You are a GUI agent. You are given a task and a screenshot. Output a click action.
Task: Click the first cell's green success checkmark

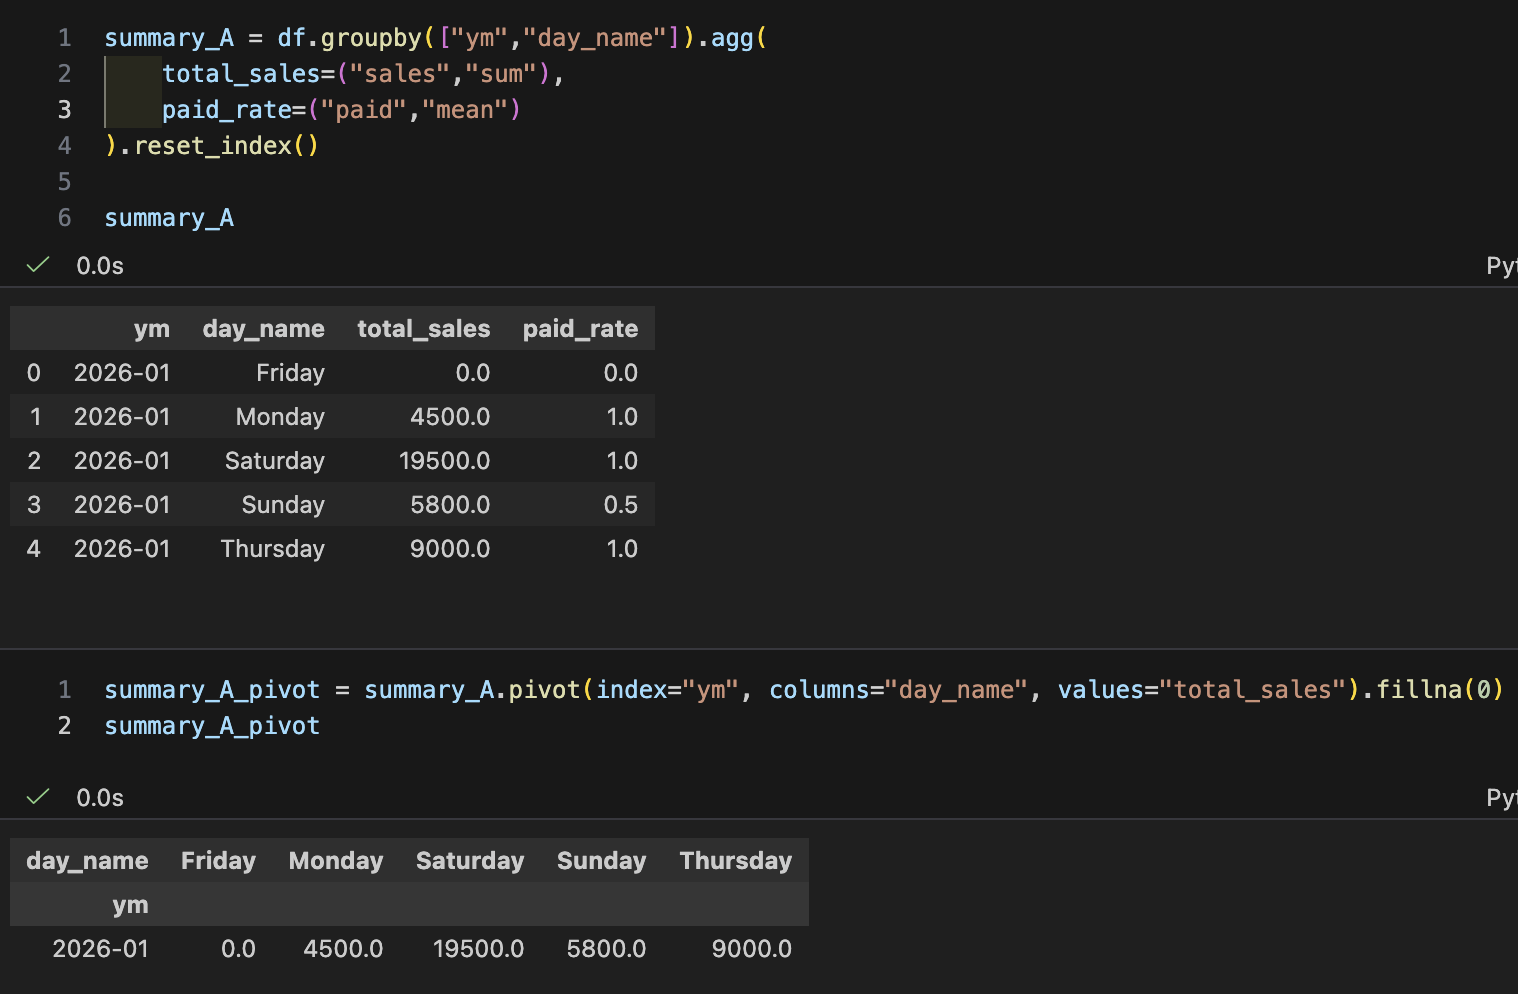pyautogui.click(x=38, y=265)
